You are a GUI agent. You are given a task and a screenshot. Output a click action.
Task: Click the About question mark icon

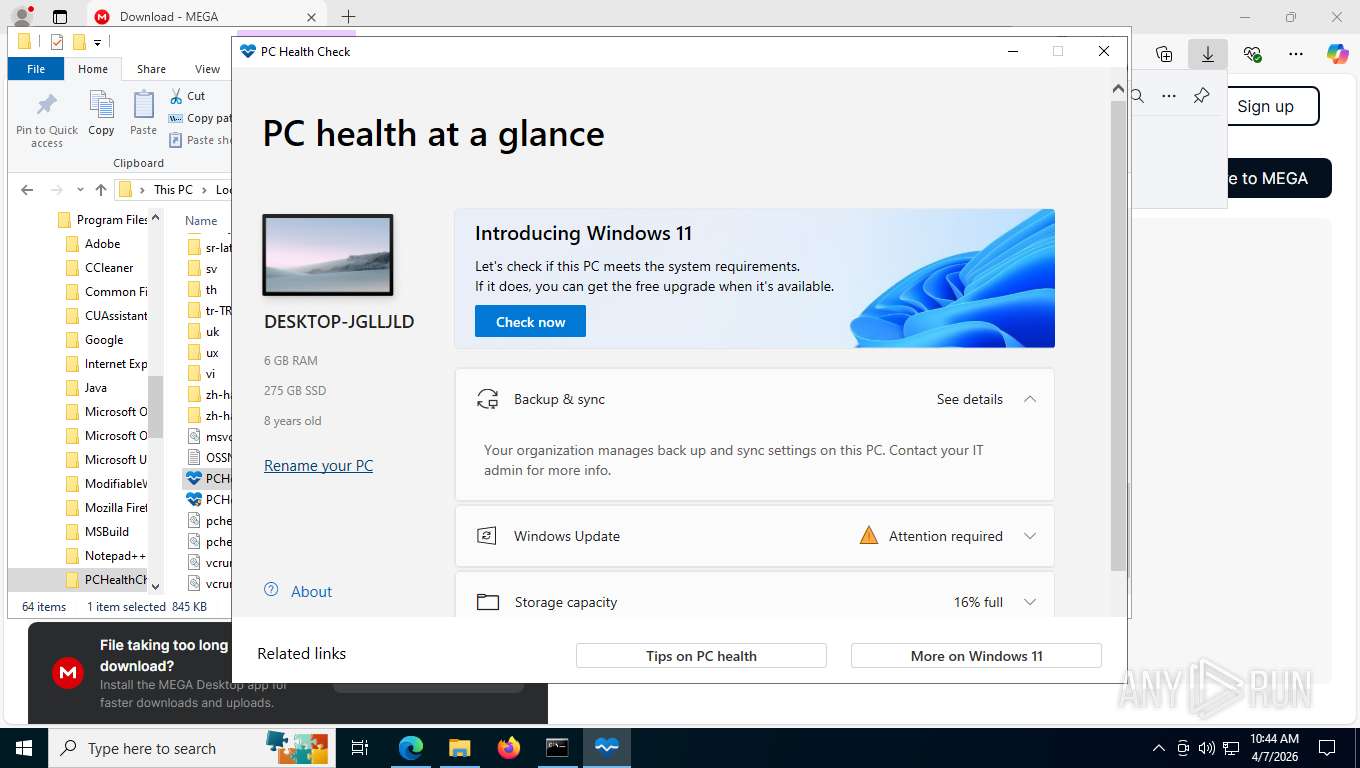tap(271, 590)
